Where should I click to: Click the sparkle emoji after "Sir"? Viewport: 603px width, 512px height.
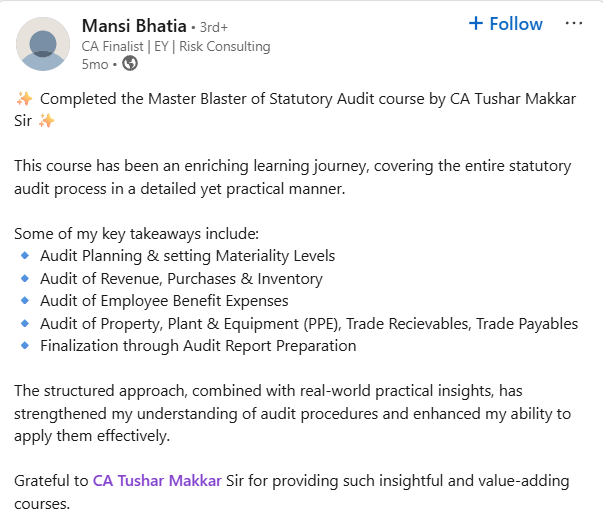point(46,121)
